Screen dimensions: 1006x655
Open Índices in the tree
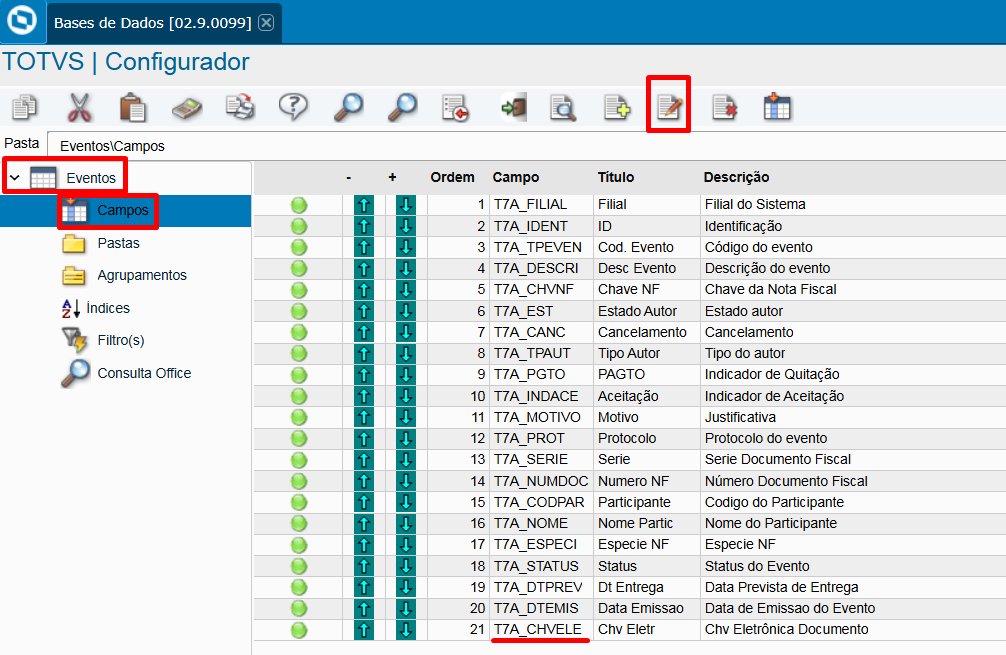click(x=108, y=308)
